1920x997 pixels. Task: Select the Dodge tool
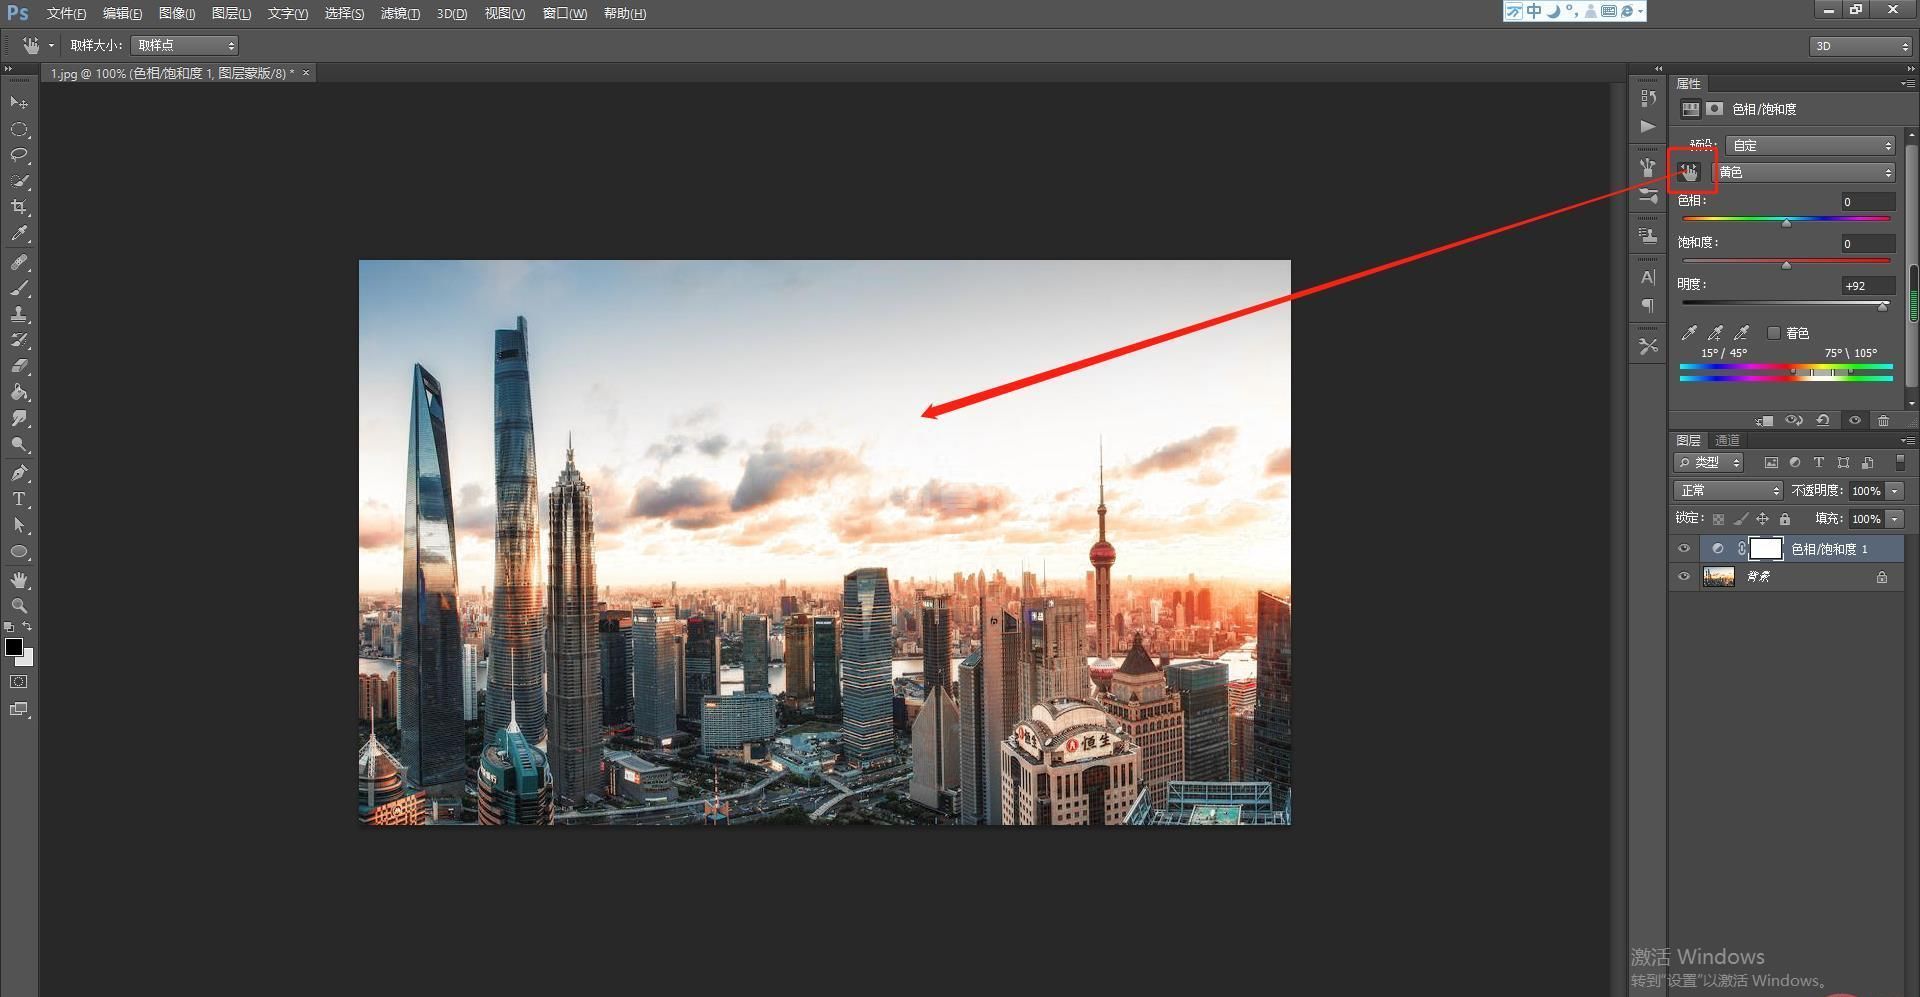click(x=19, y=444)
